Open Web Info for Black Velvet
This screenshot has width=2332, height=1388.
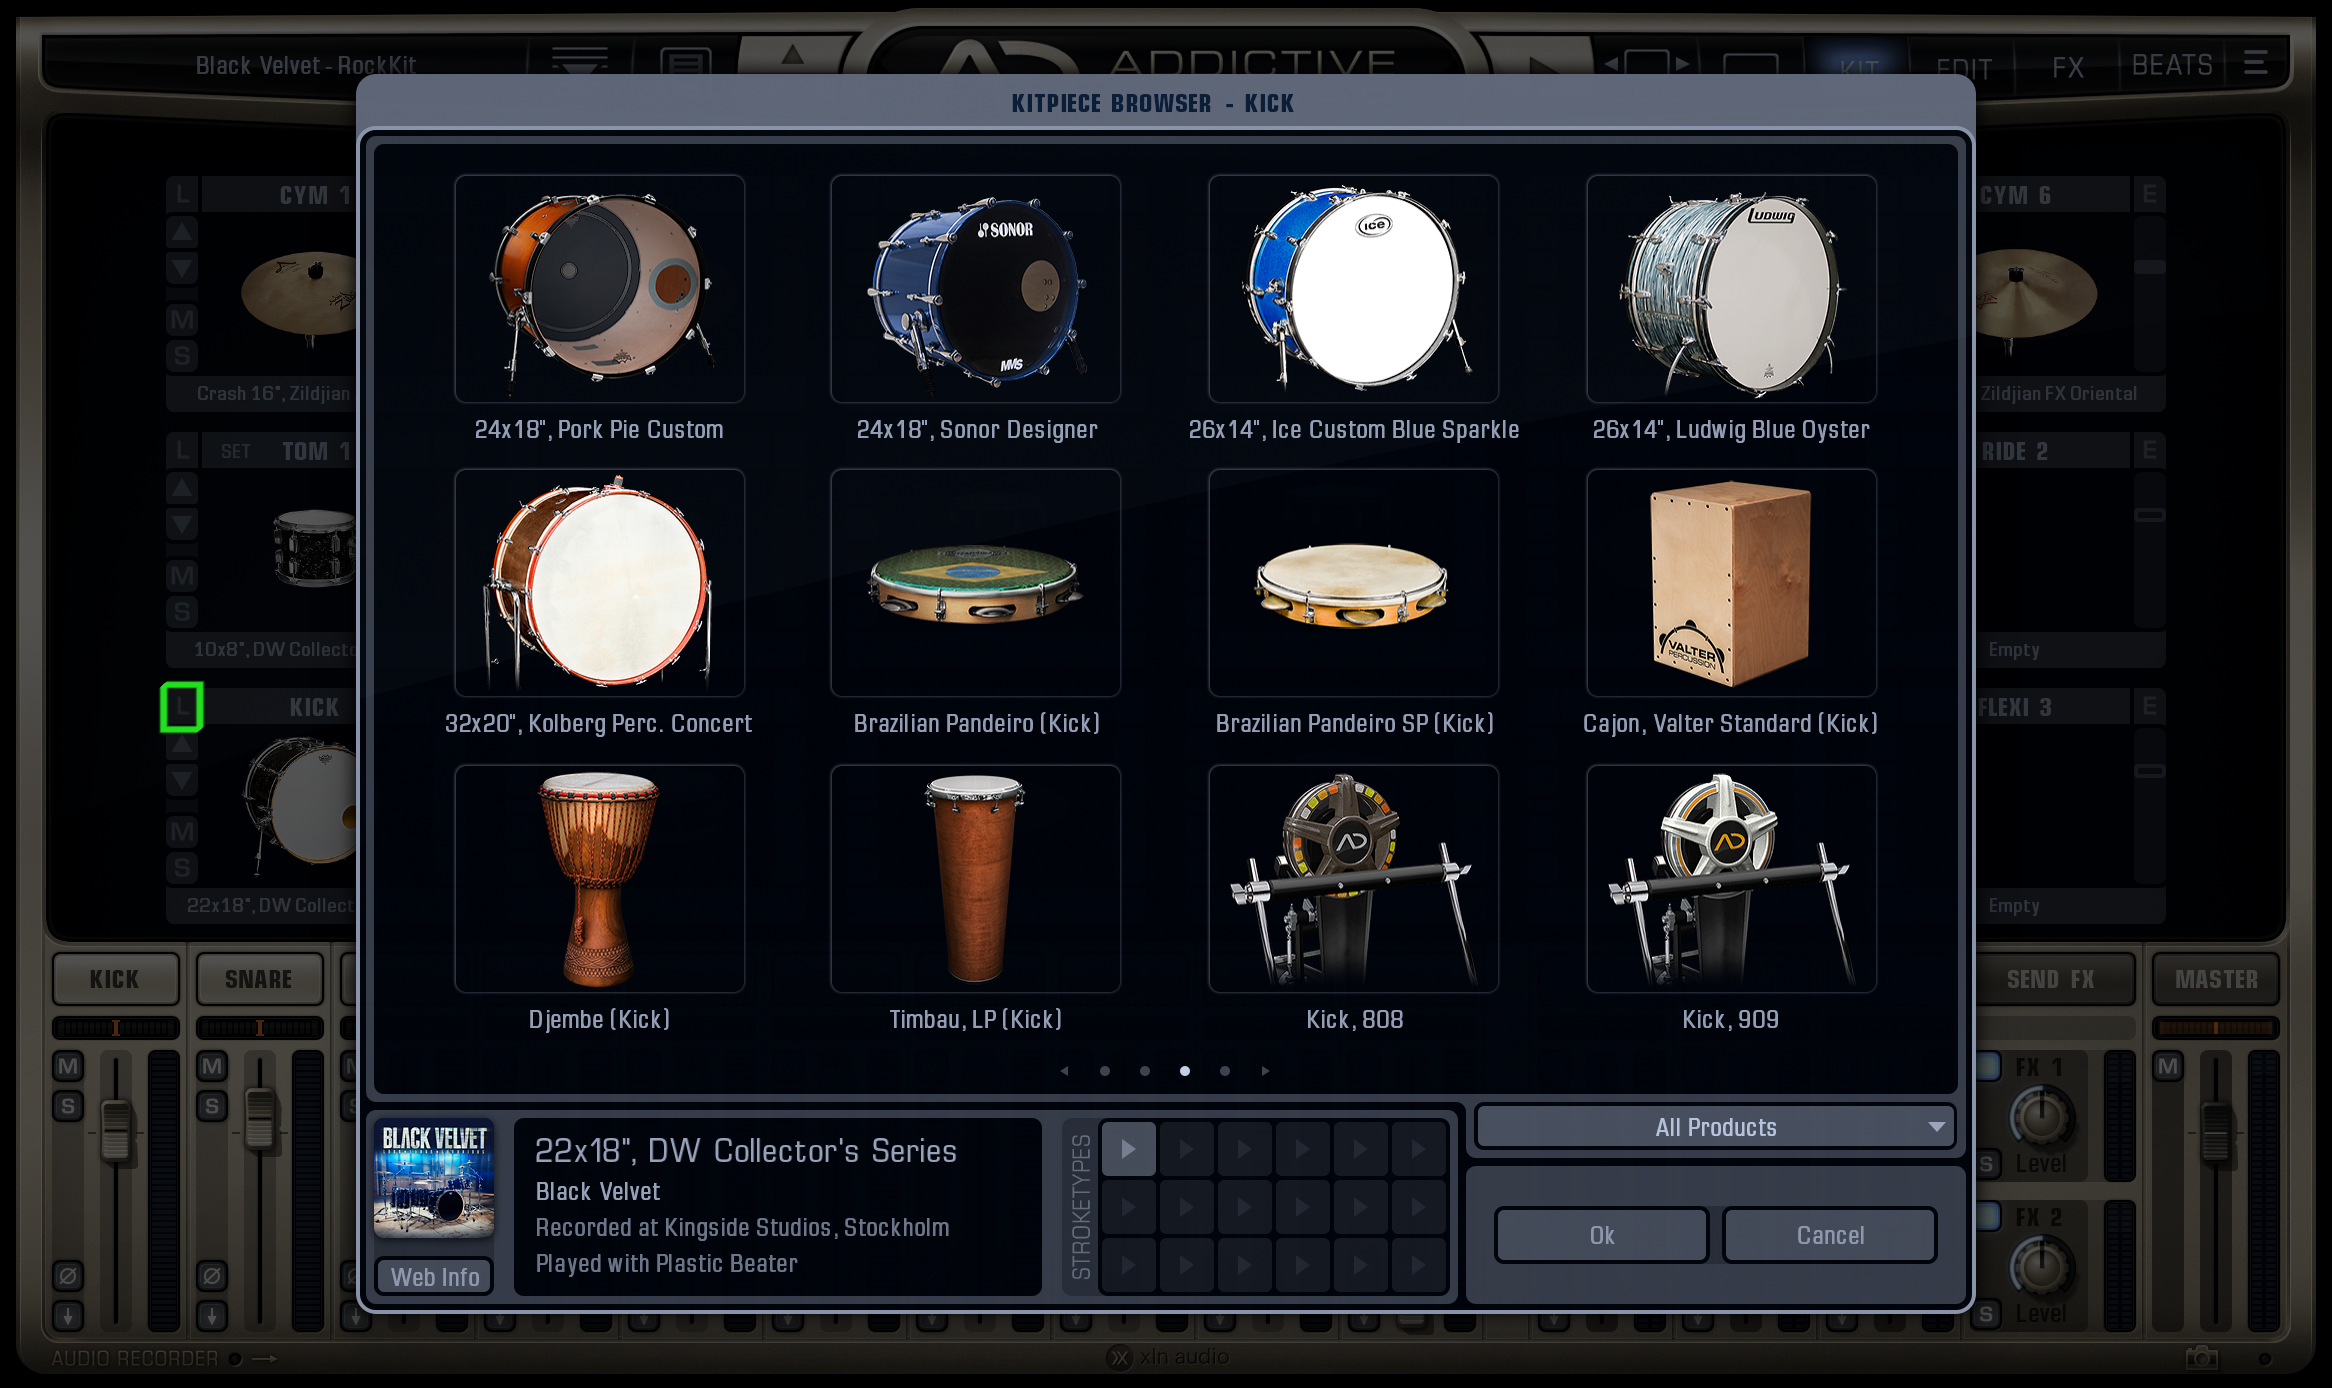(x=435, y=1277)
